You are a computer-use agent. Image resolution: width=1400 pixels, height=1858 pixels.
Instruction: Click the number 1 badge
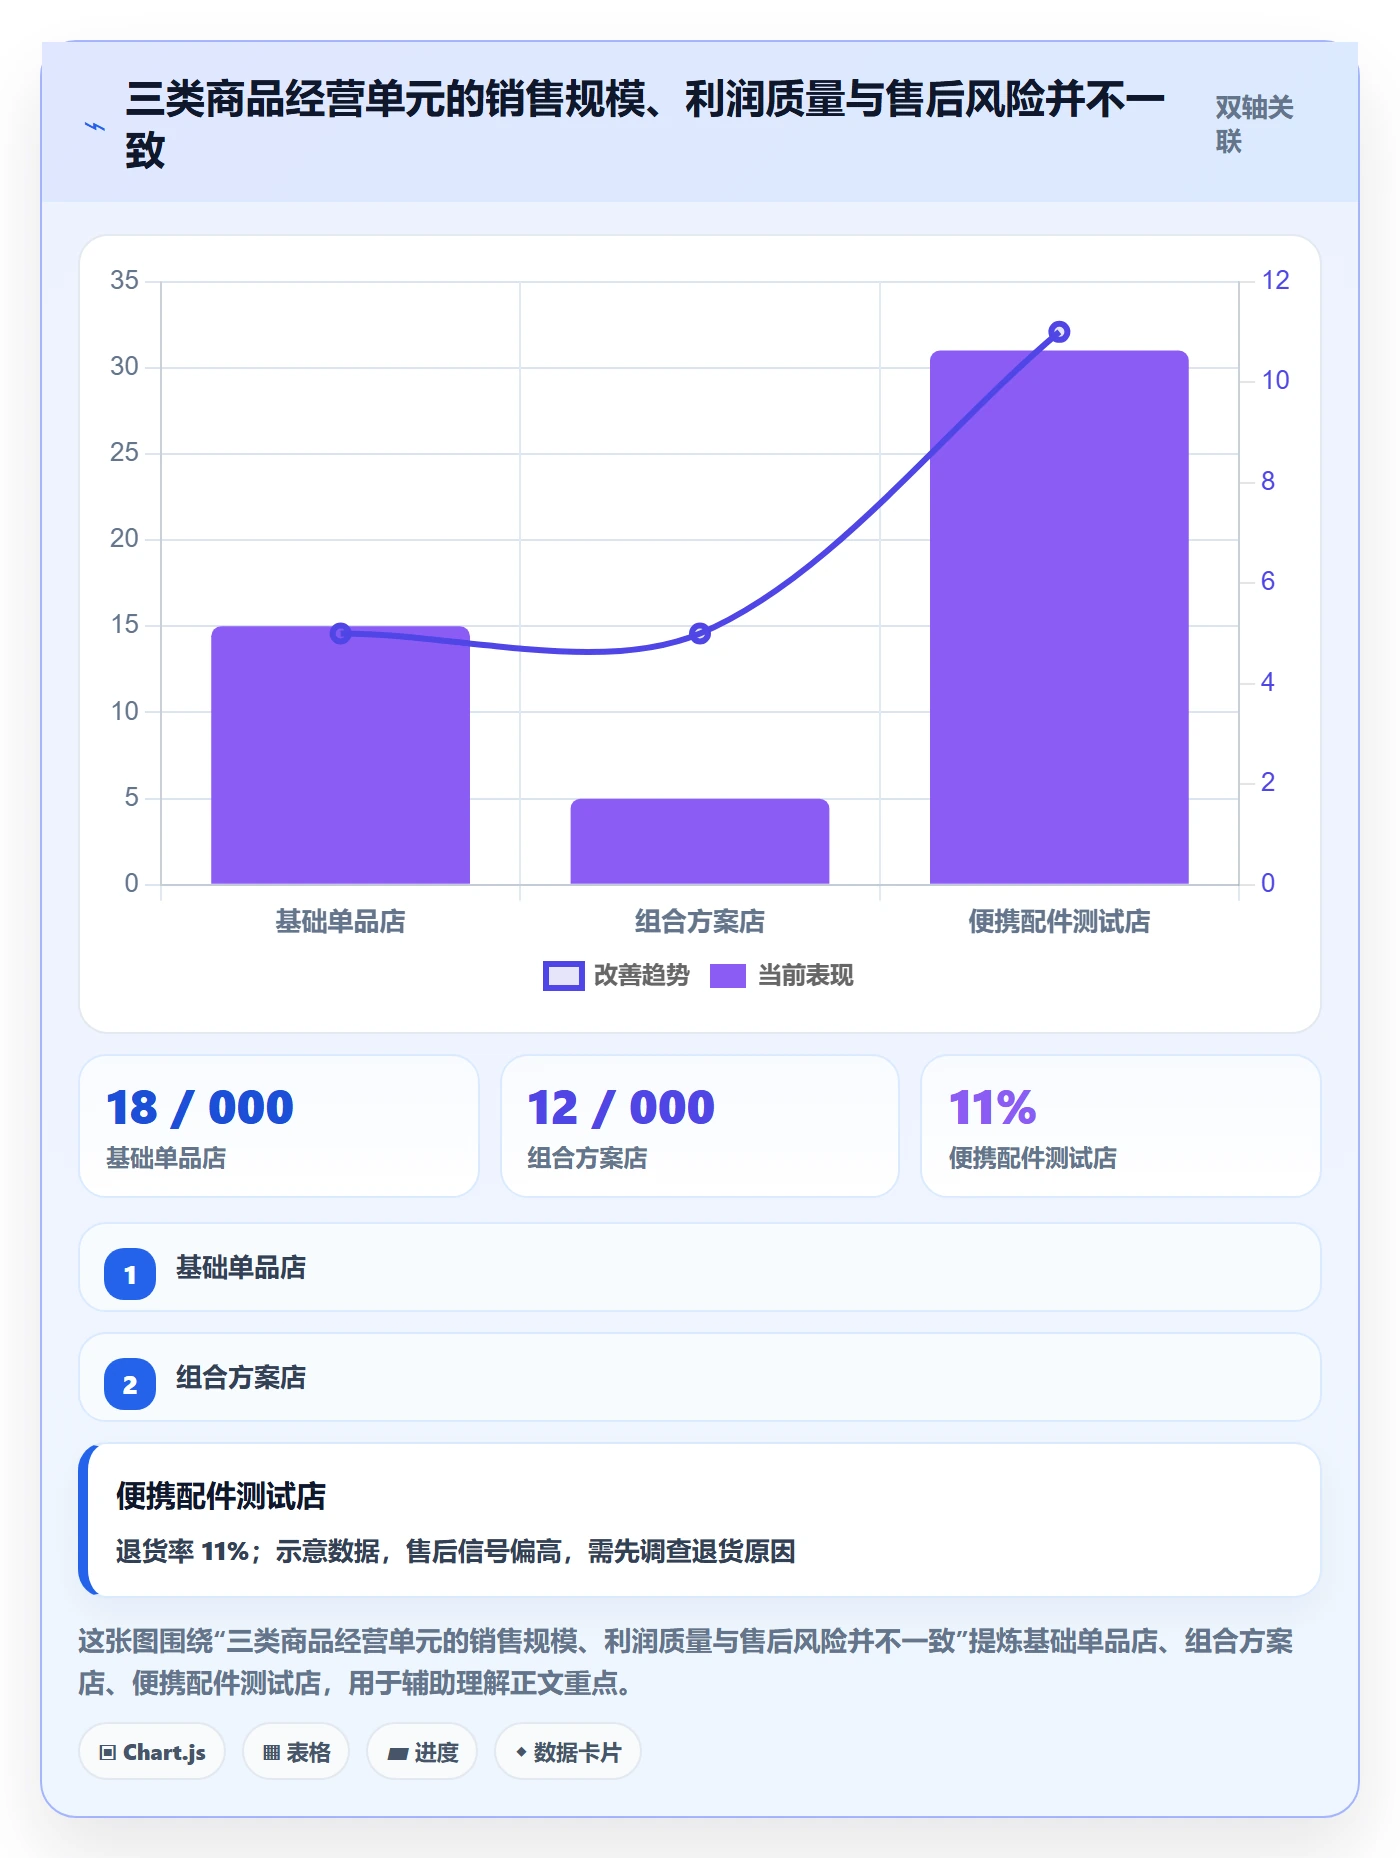coord(130,1274)
